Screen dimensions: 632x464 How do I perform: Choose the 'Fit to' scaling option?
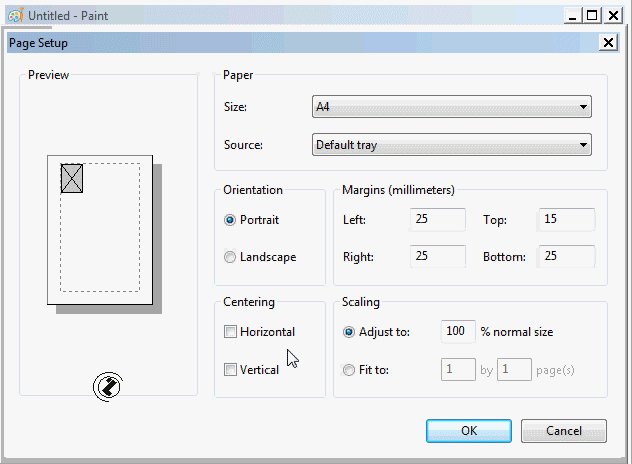click(x=349, y=370)
